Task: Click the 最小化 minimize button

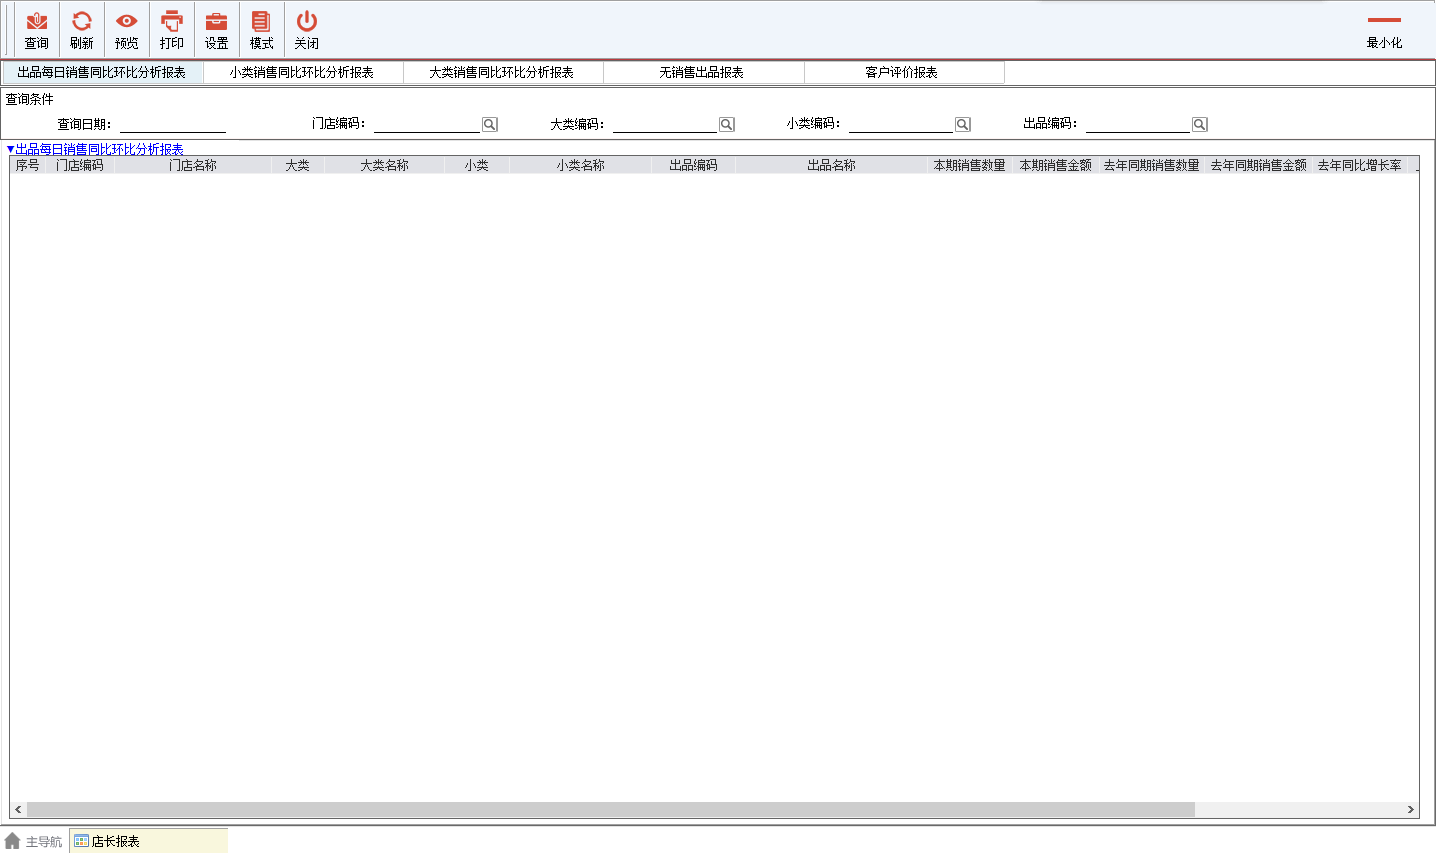Action: click(x=1385, y=31)
